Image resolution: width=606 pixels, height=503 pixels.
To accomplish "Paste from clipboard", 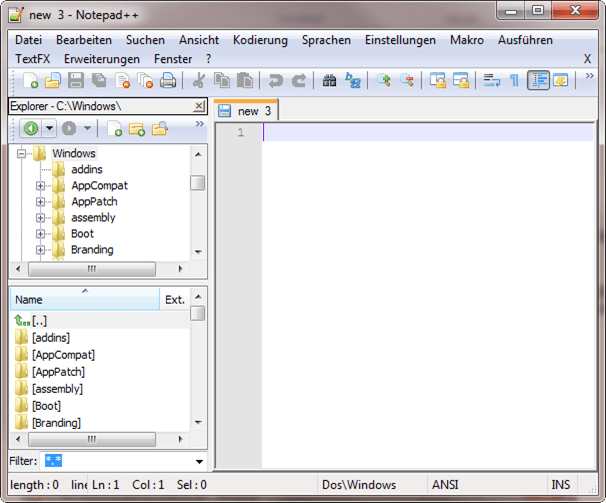I will (245, 80).
